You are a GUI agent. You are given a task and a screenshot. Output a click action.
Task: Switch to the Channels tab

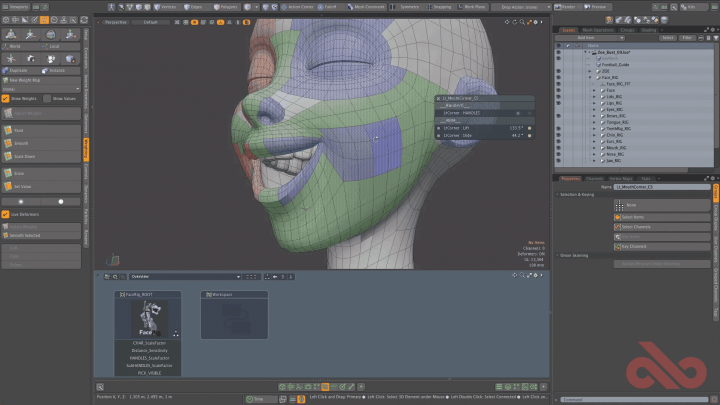[x=593, y=178]
